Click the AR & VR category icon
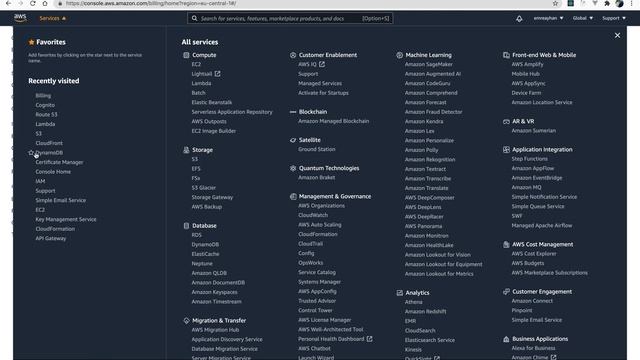This screenshot has height=360, width=640. click(x=506, y=121)
